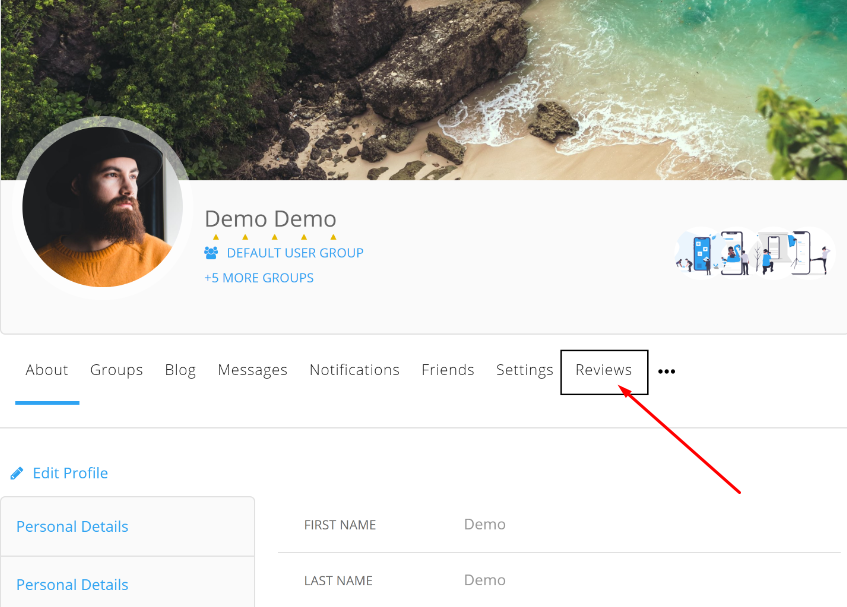Click the second phone illustration badge
The image size is (847, 607).
click(x=735, y=253)
